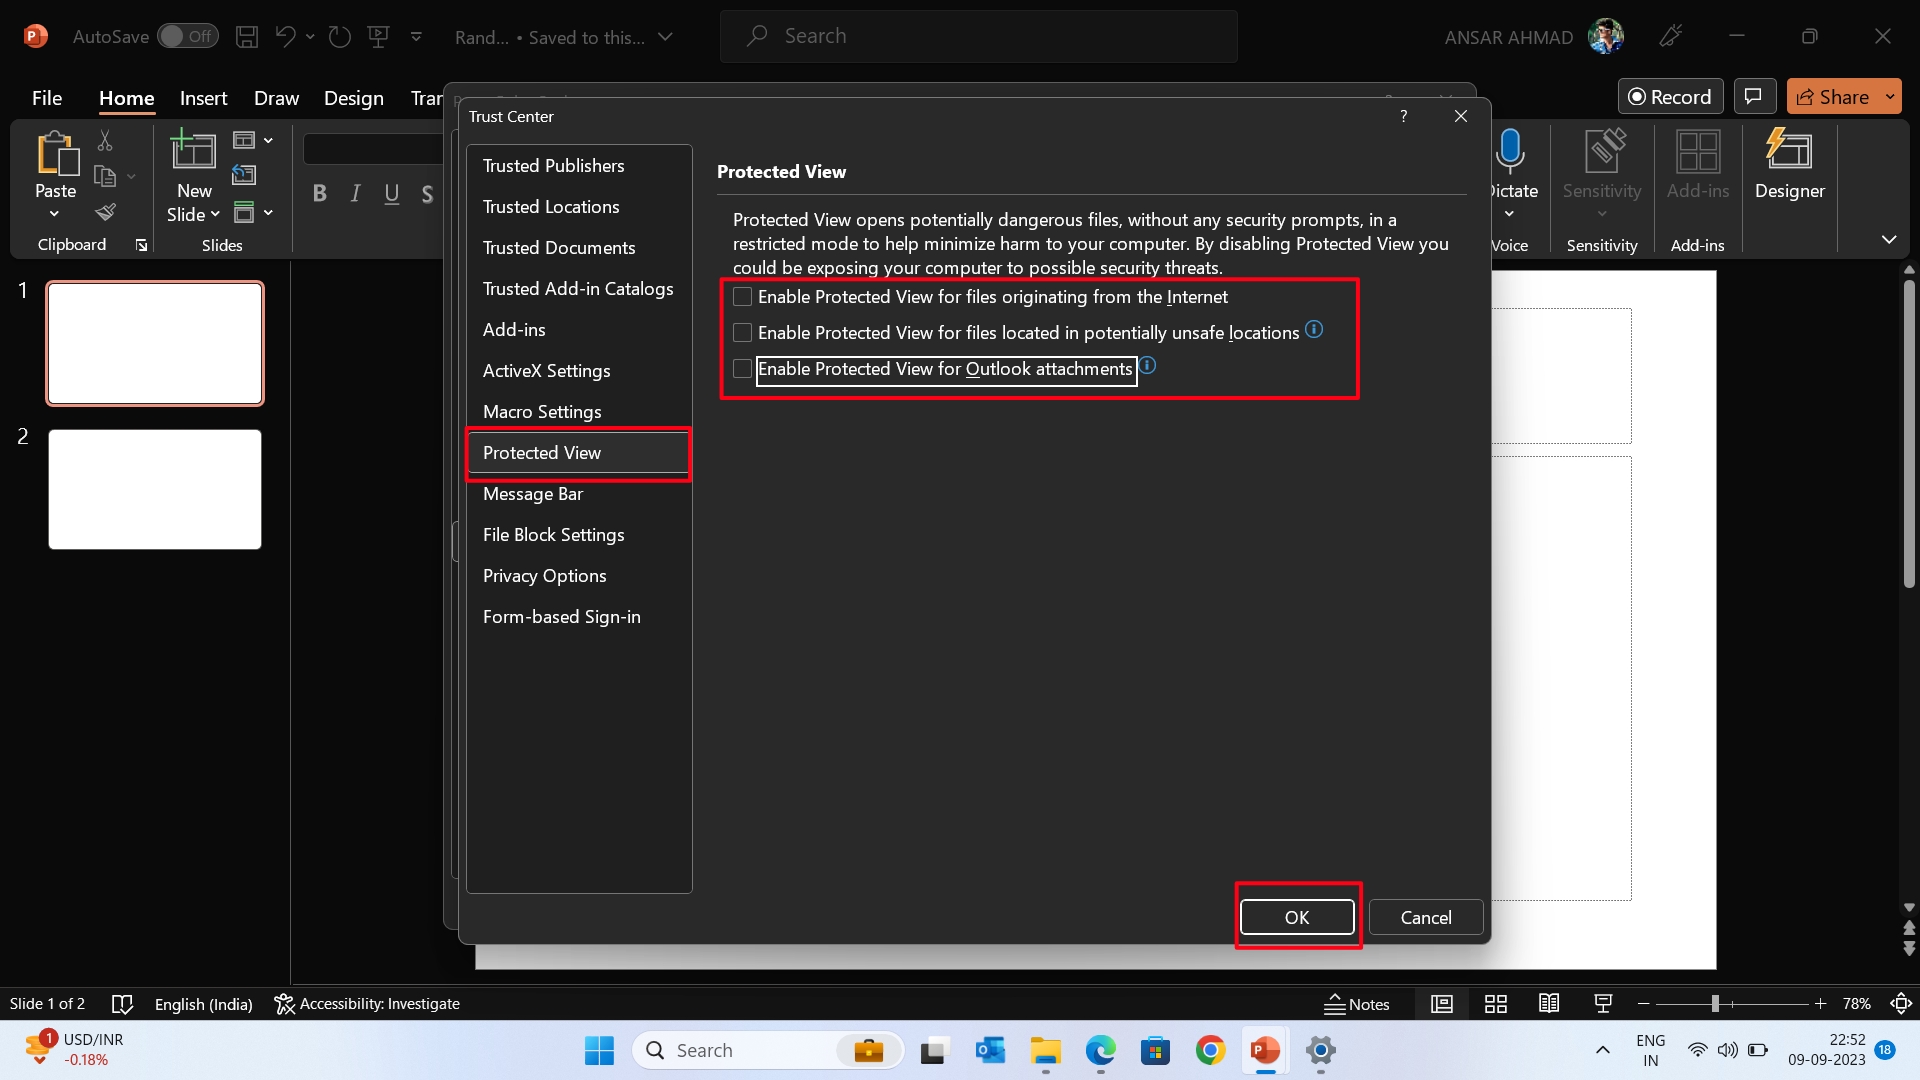Select the Format Painter icon
The image size is (1920, 1080).
tap(106, 212)
